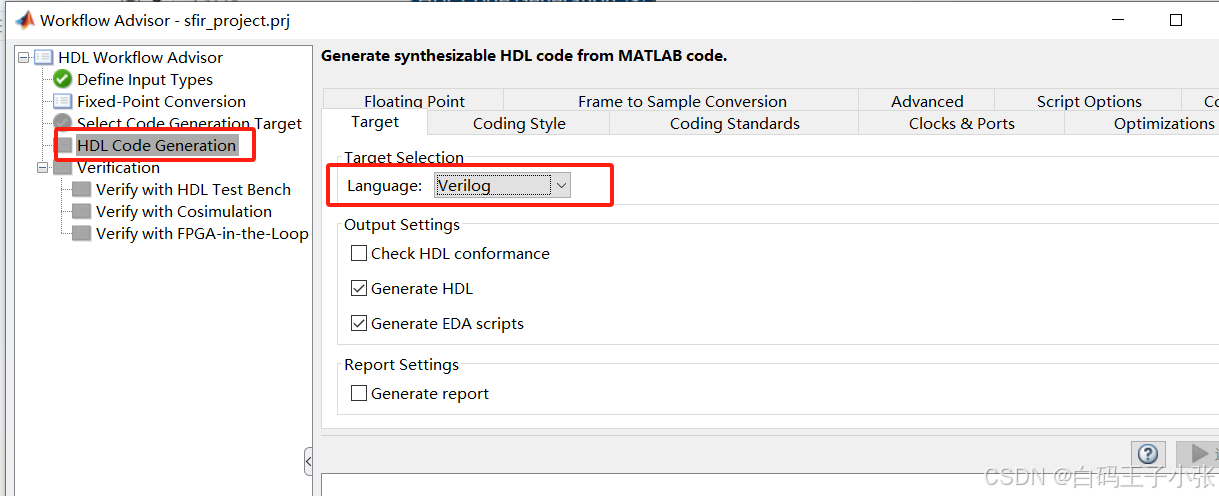Click the Fixed-Point Conversion step icon
Image resolution: width=1219 pixels, height=496 pixels.
pyautogui.click(x=62, y=101)
